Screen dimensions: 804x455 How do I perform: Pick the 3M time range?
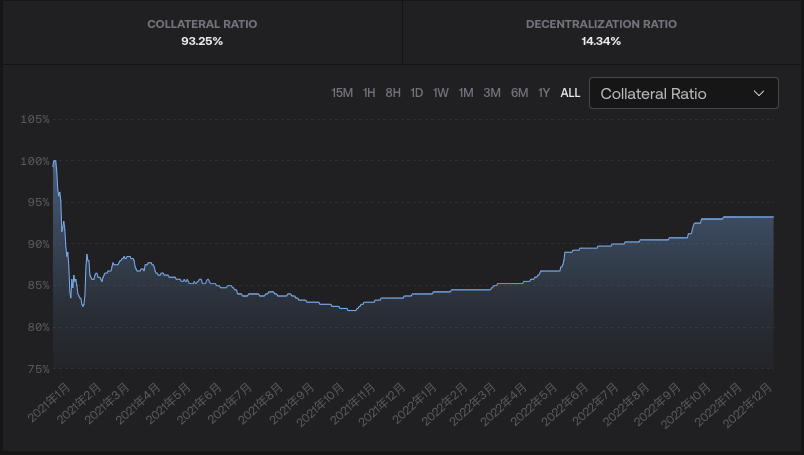[492, 93]
